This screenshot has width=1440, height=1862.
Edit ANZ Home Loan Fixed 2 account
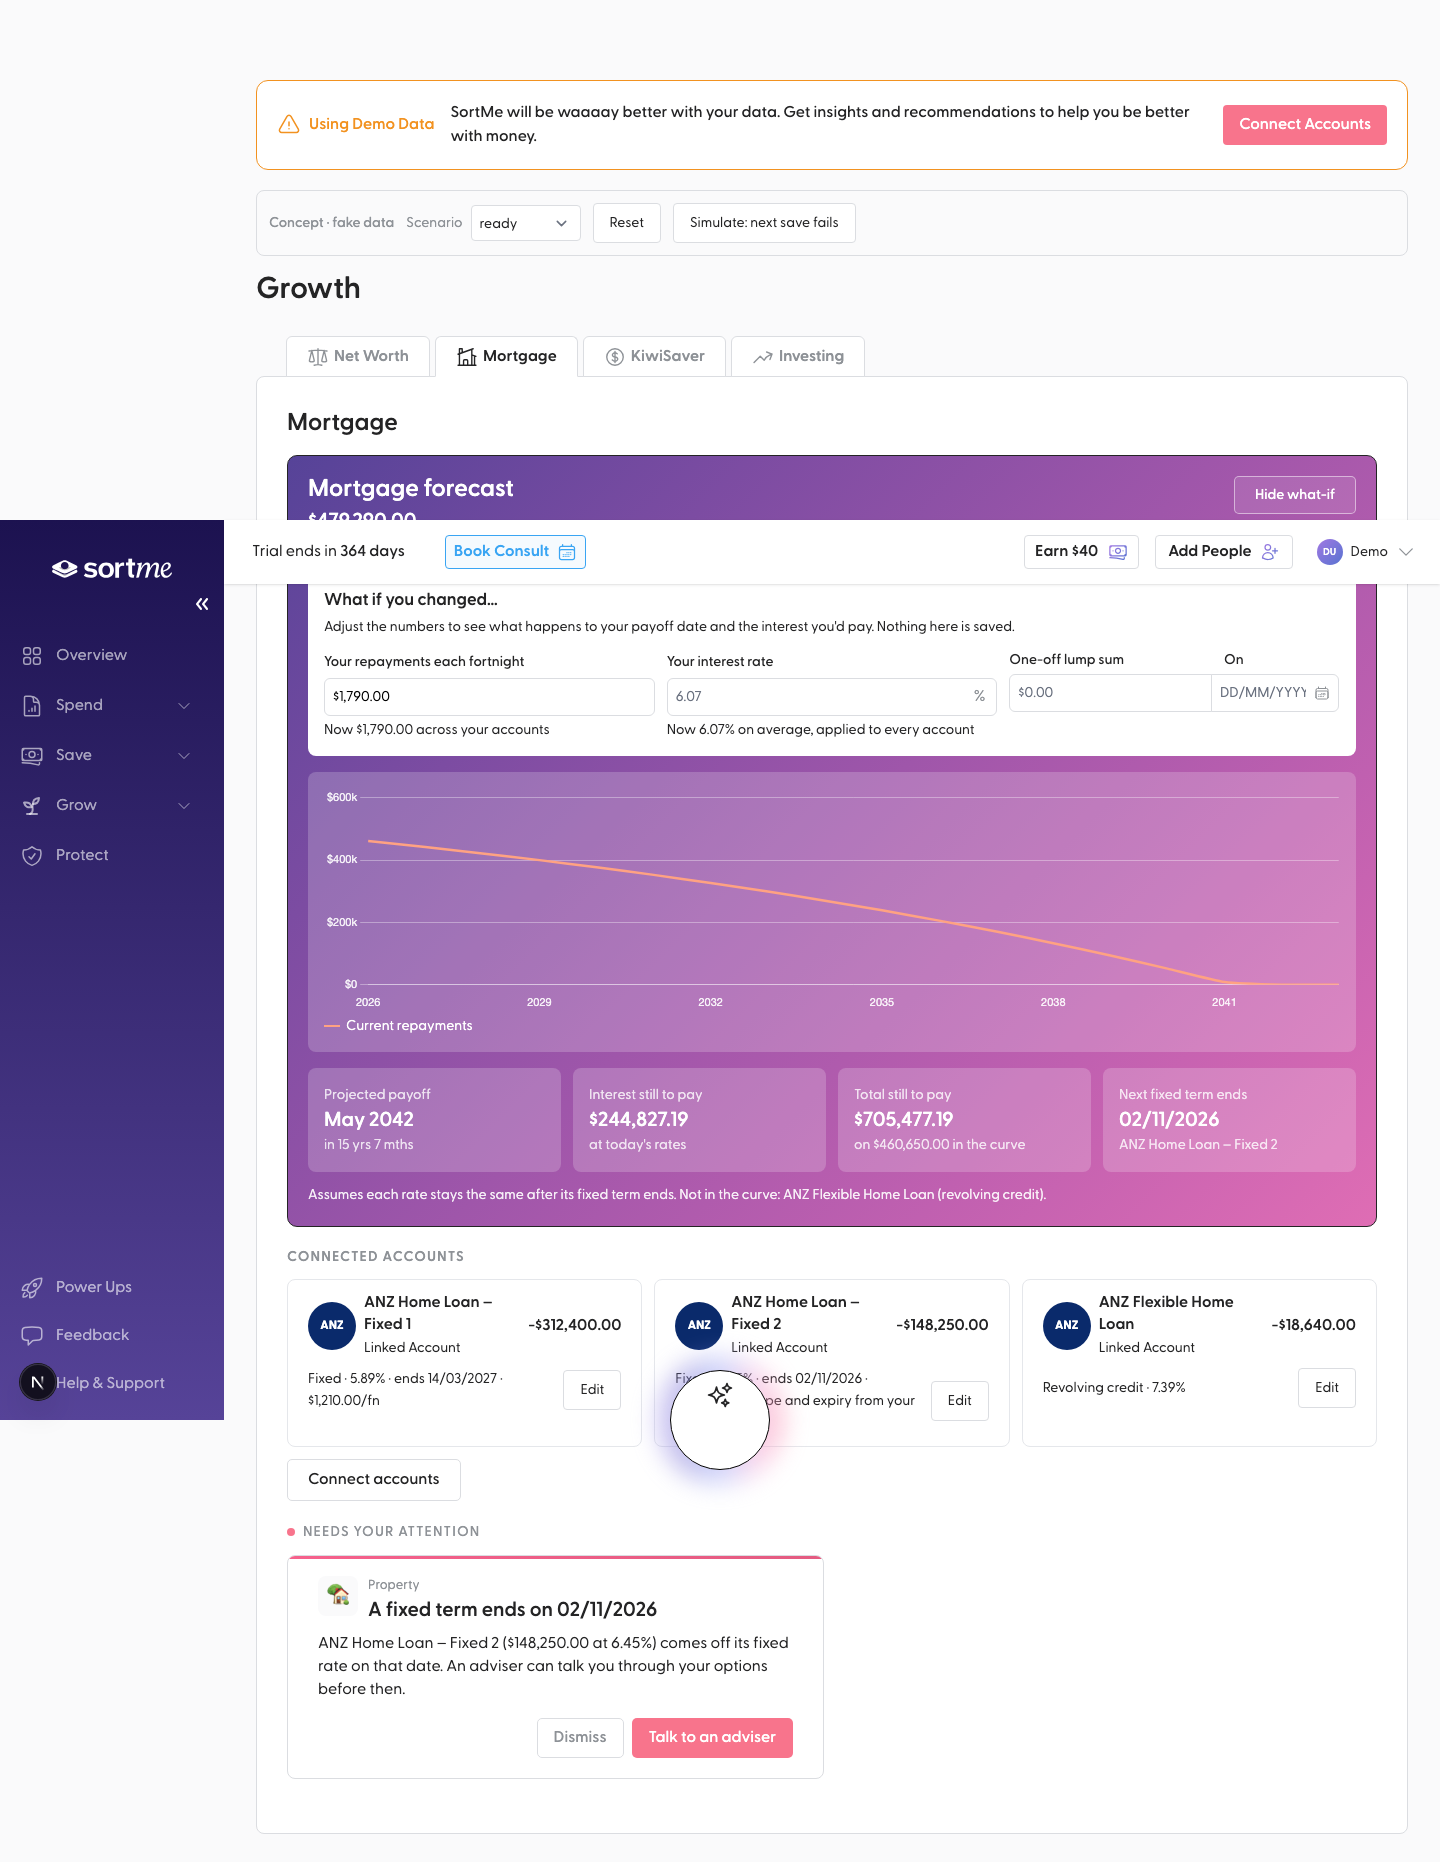coord(960,1401)
